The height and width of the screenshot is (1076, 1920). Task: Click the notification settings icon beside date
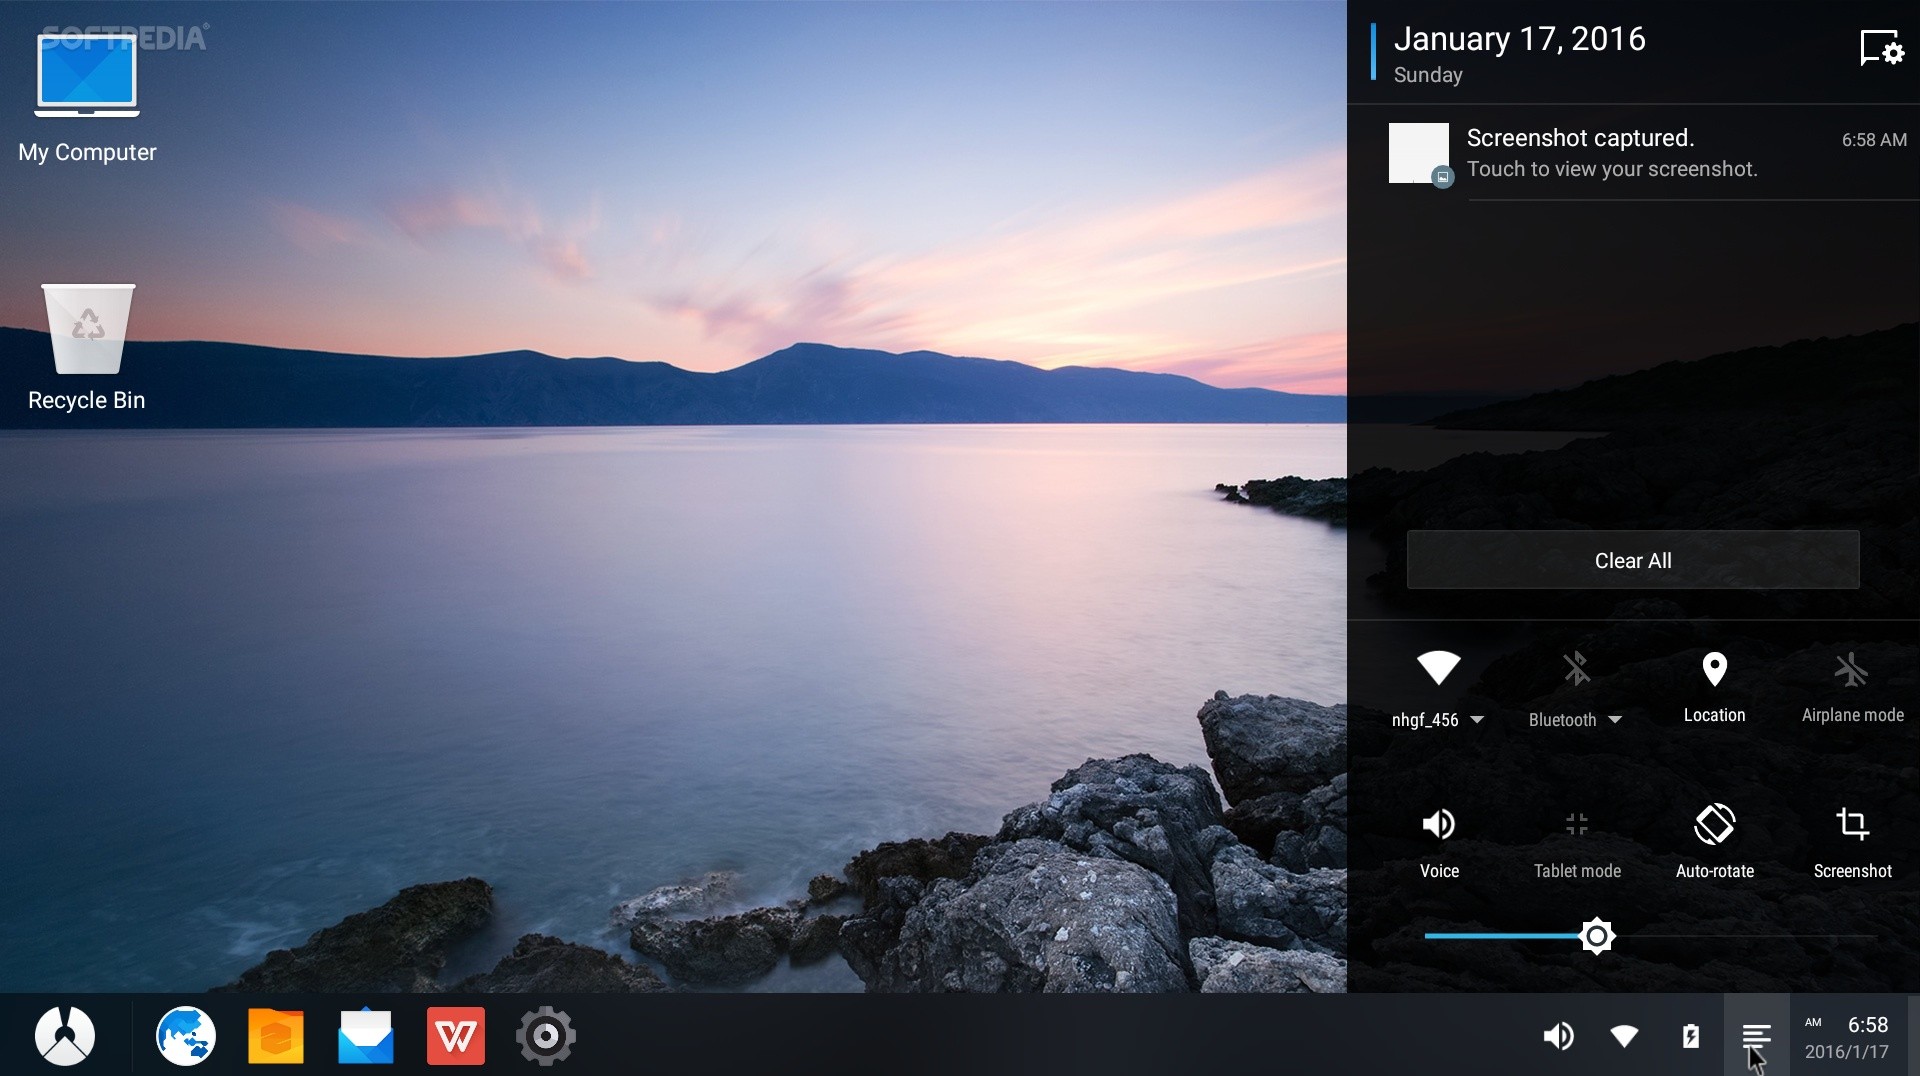[1881, 48]
